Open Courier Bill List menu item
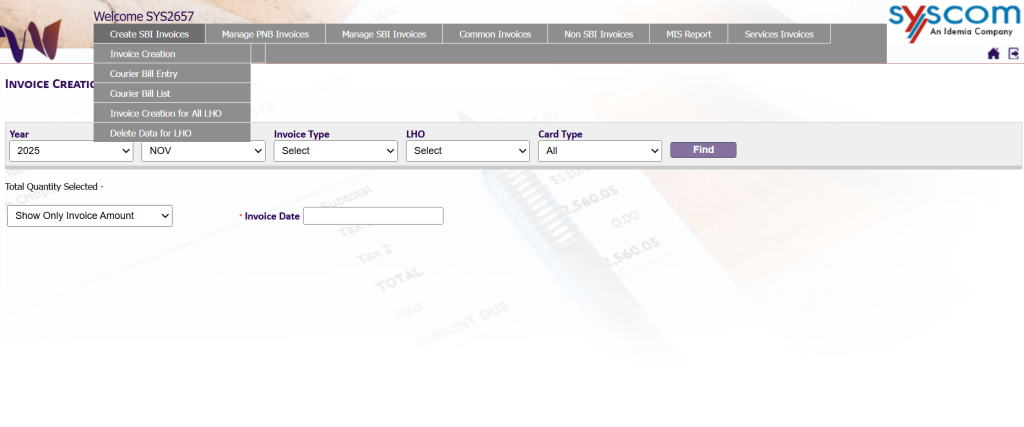1024x427 pixels. [140, 93]
